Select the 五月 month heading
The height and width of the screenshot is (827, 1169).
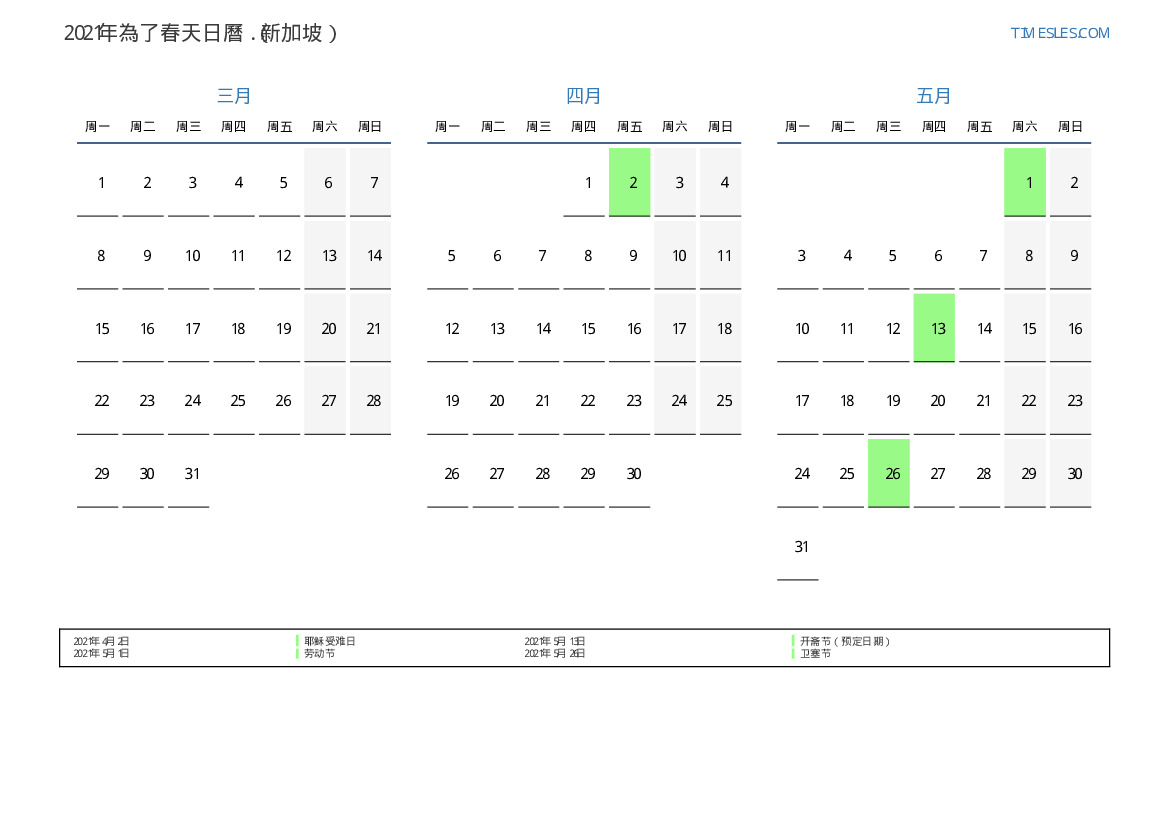(x=934, y=96)
